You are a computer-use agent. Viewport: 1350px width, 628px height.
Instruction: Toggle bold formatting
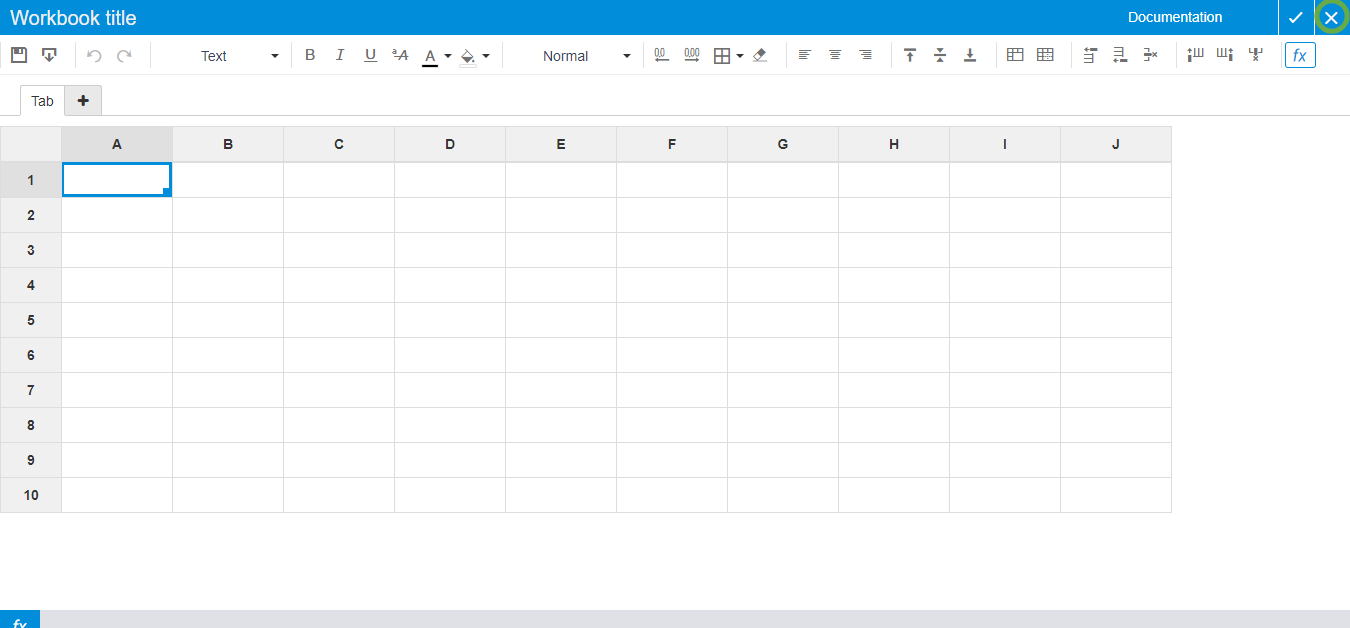coord(310,55)
